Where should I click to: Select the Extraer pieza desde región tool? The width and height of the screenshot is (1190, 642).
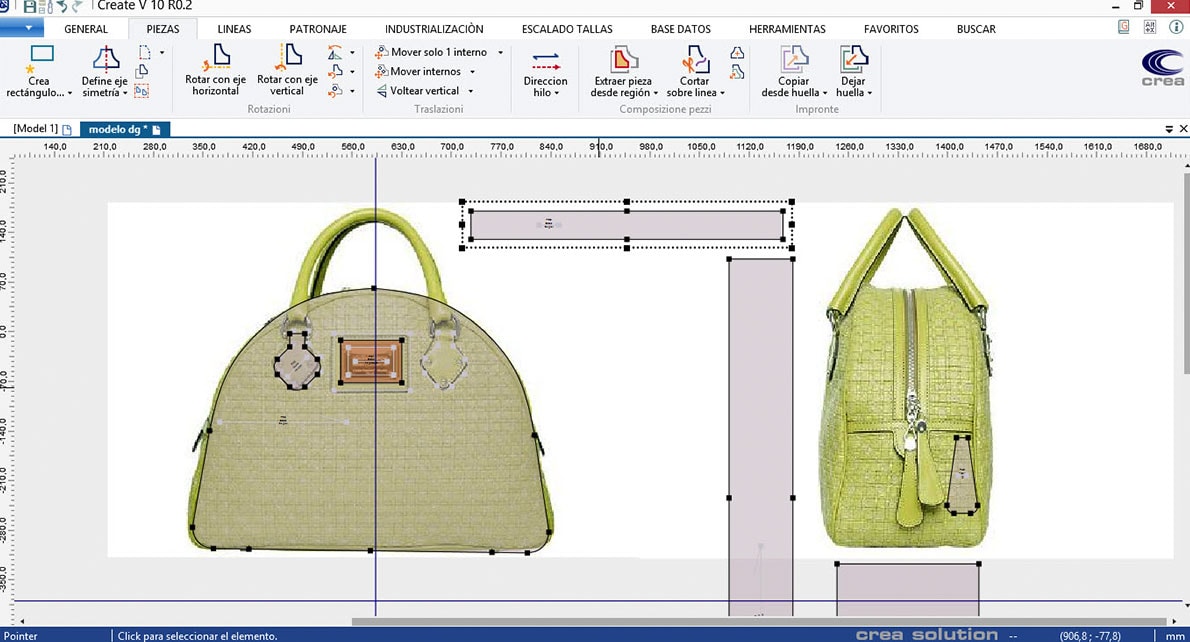(x=620, y=72)
